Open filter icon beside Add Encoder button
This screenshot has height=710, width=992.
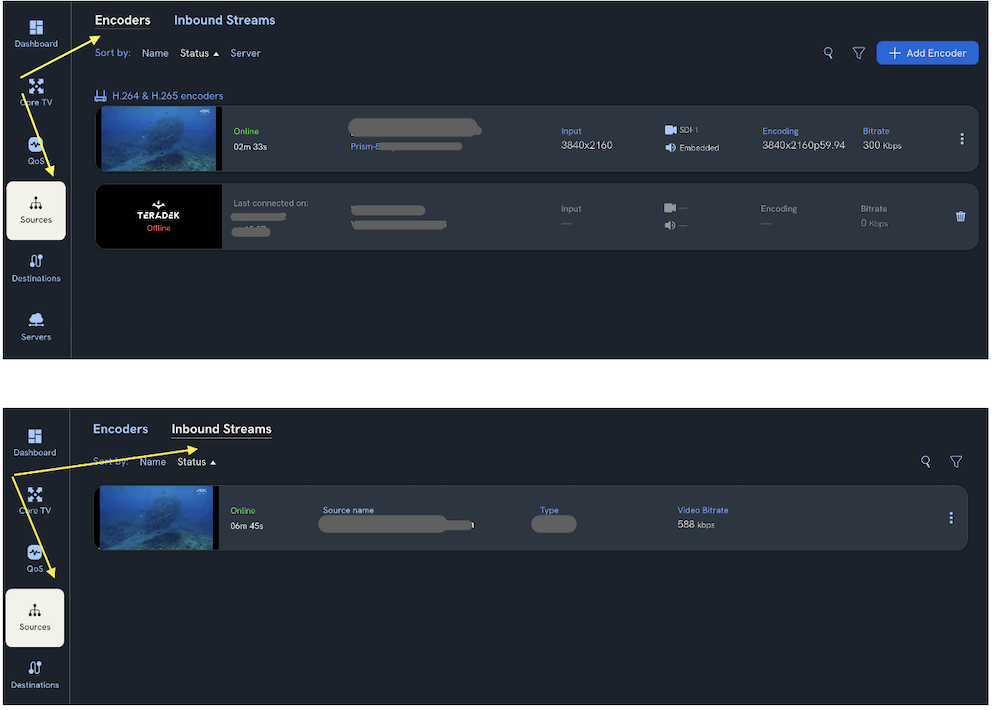point(858,53)
